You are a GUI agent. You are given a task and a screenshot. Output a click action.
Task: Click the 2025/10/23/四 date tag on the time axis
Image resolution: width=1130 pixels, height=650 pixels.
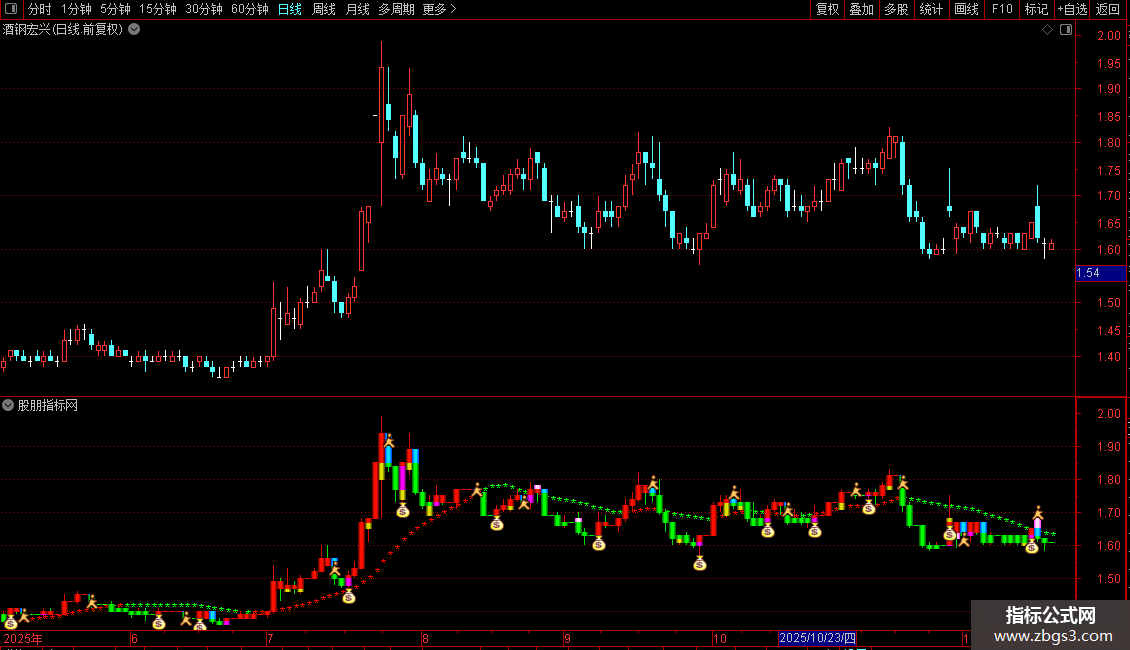tap(817, 638)
